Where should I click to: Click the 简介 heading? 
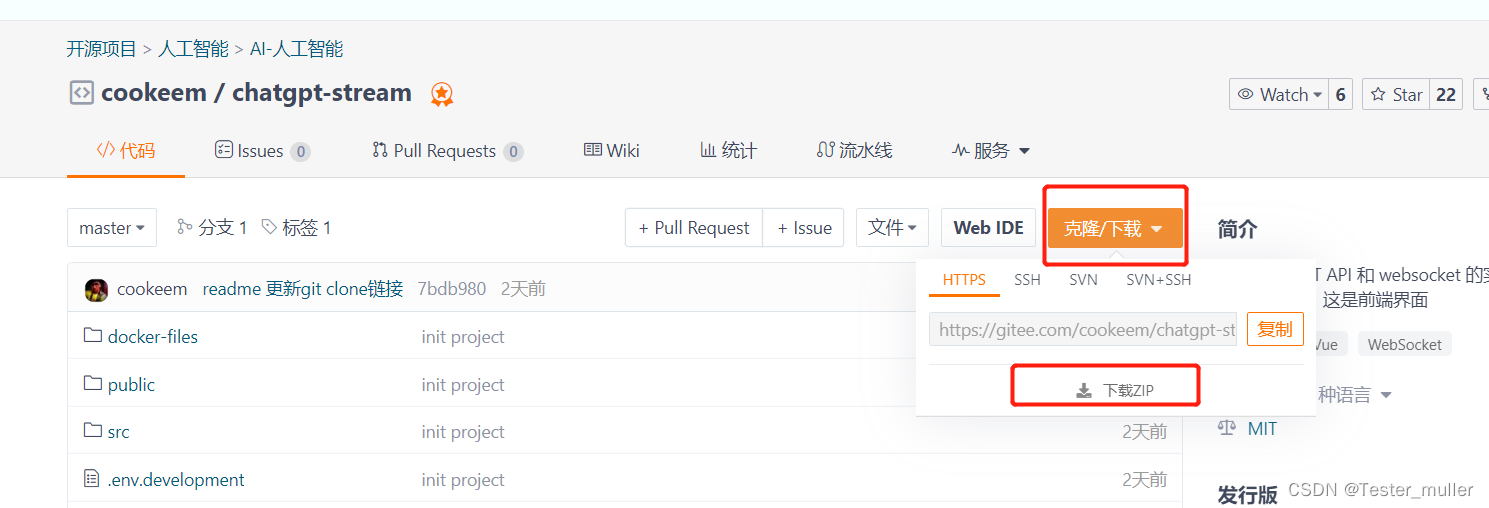[1237, 229]
